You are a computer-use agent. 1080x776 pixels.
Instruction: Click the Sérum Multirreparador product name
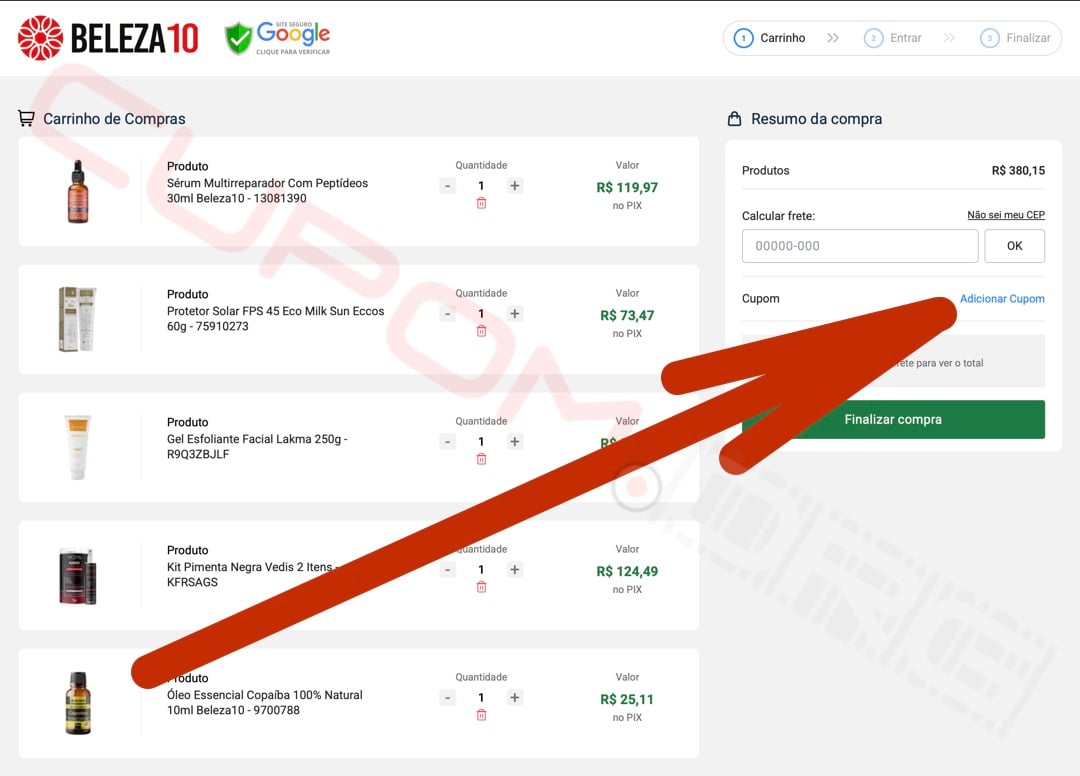(267, 191)
